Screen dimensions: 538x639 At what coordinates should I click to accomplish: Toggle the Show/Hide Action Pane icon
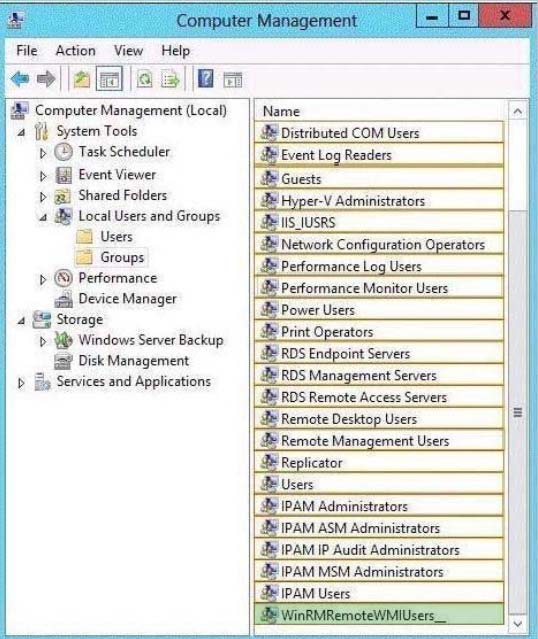(233, 79)
